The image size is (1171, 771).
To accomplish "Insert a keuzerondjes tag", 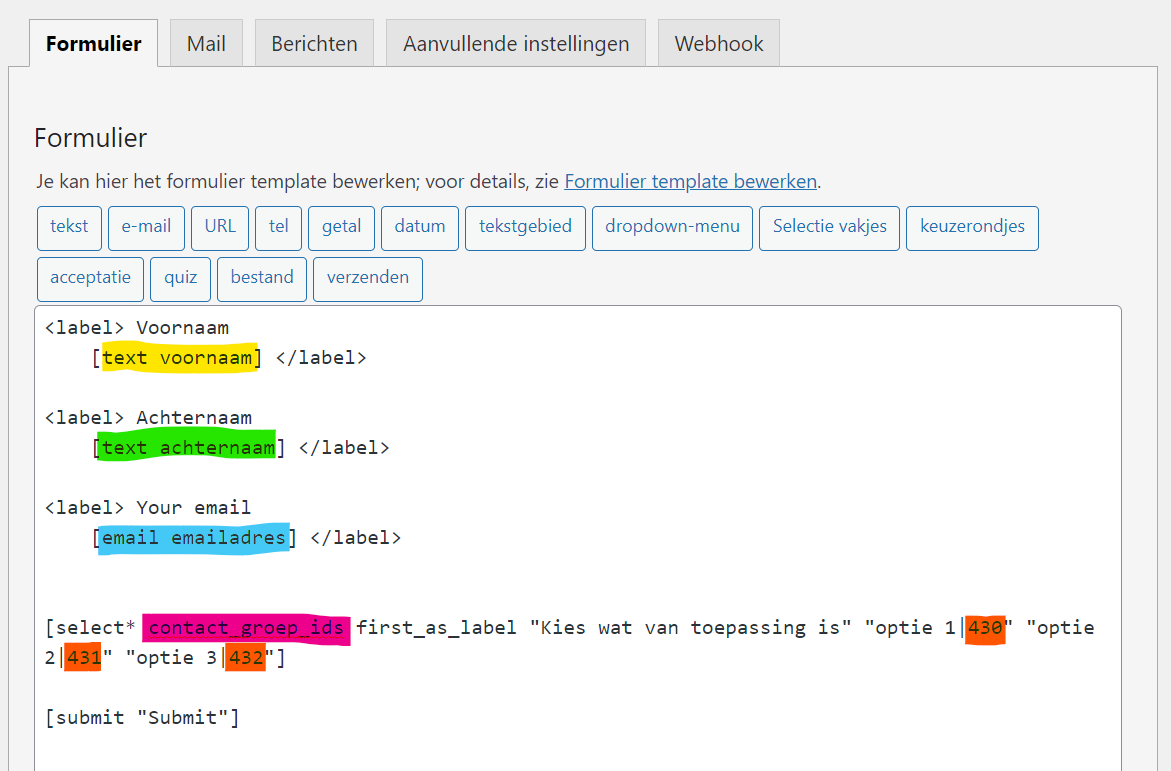I will click(972, 228).
